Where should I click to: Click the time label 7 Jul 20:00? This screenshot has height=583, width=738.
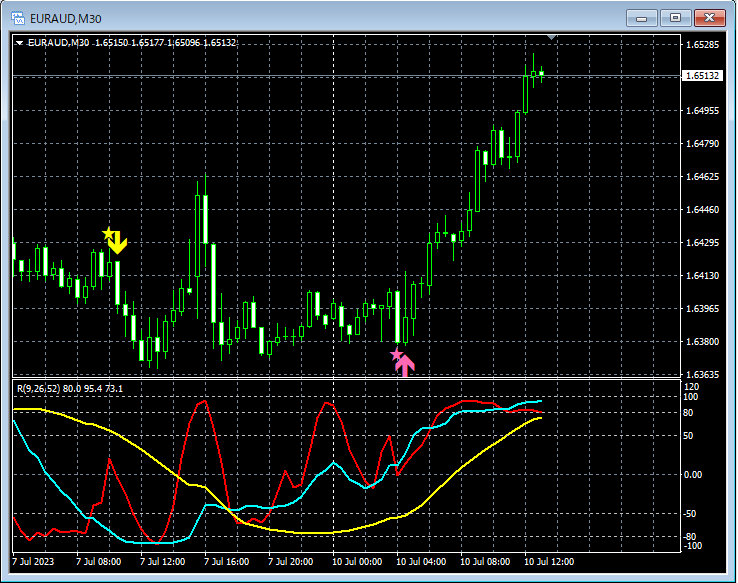coord(290,562)
